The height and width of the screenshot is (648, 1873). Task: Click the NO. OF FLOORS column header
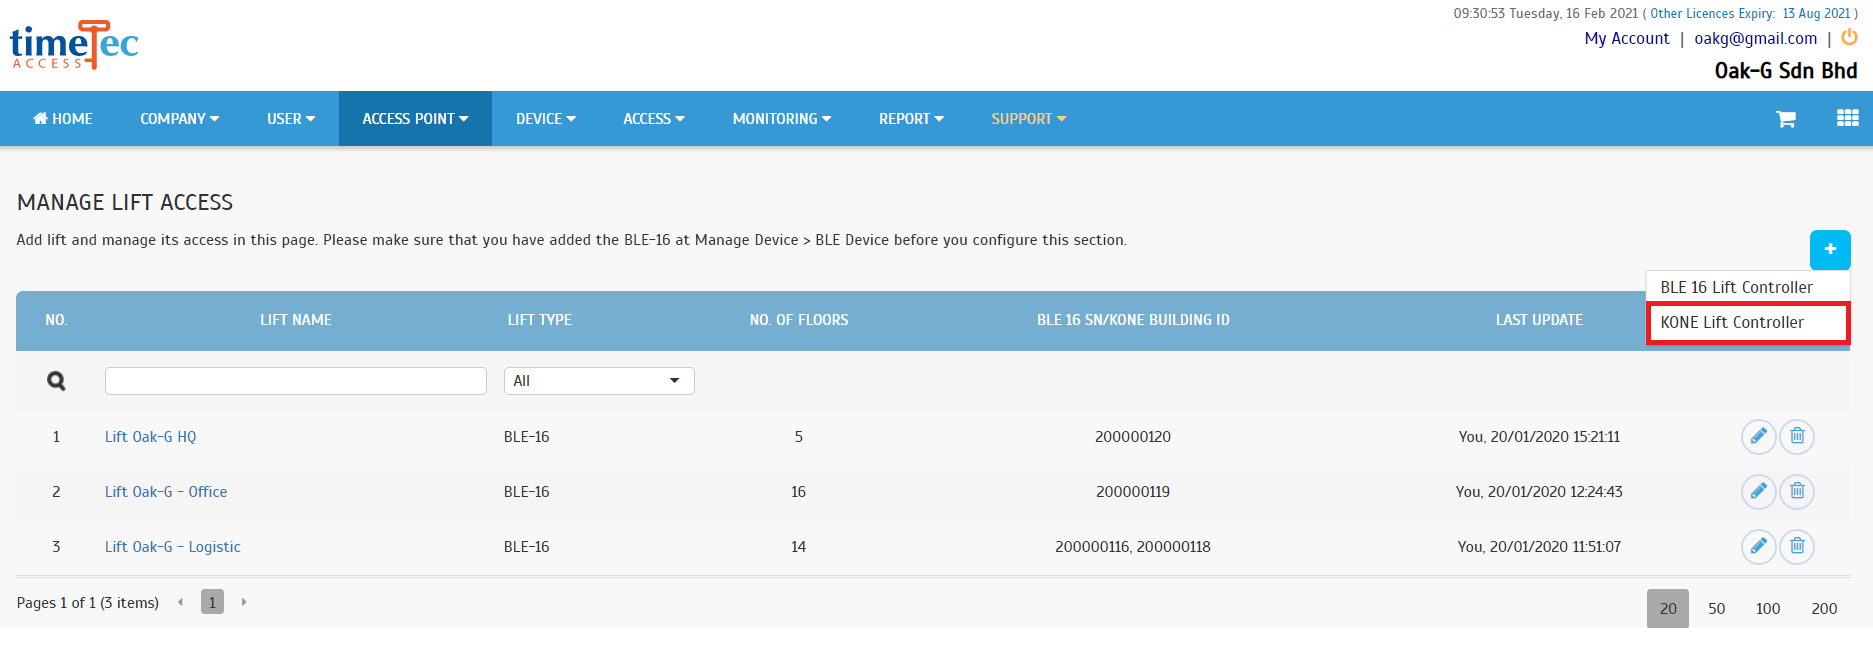point(799,320)
